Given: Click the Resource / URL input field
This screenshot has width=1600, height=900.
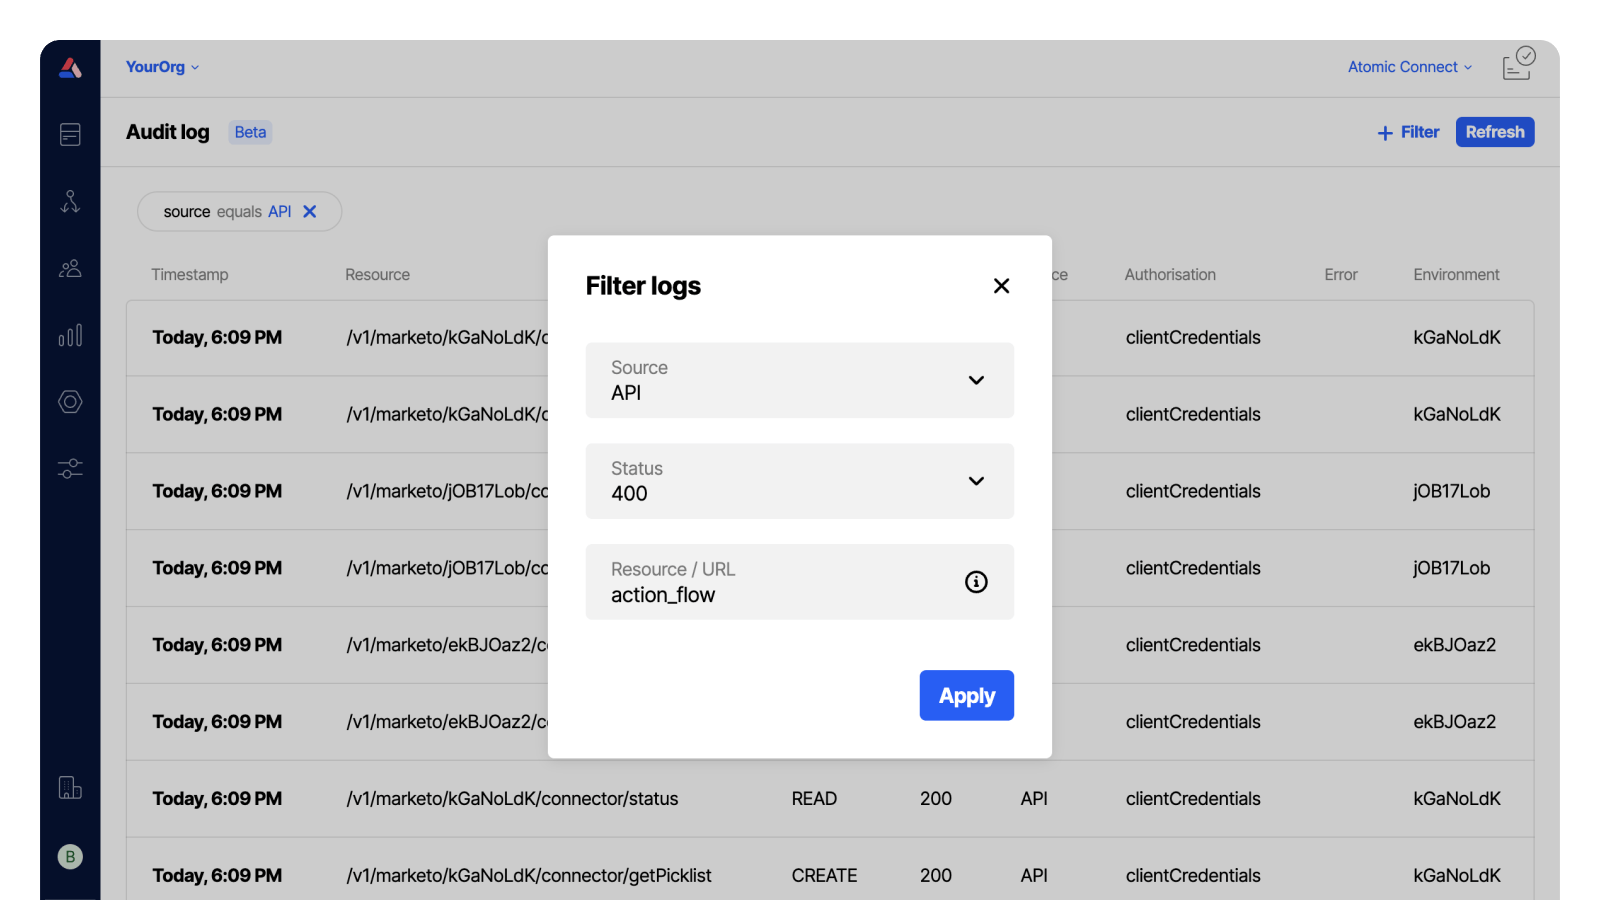Looking at the screenshot, I should [800, 582].
